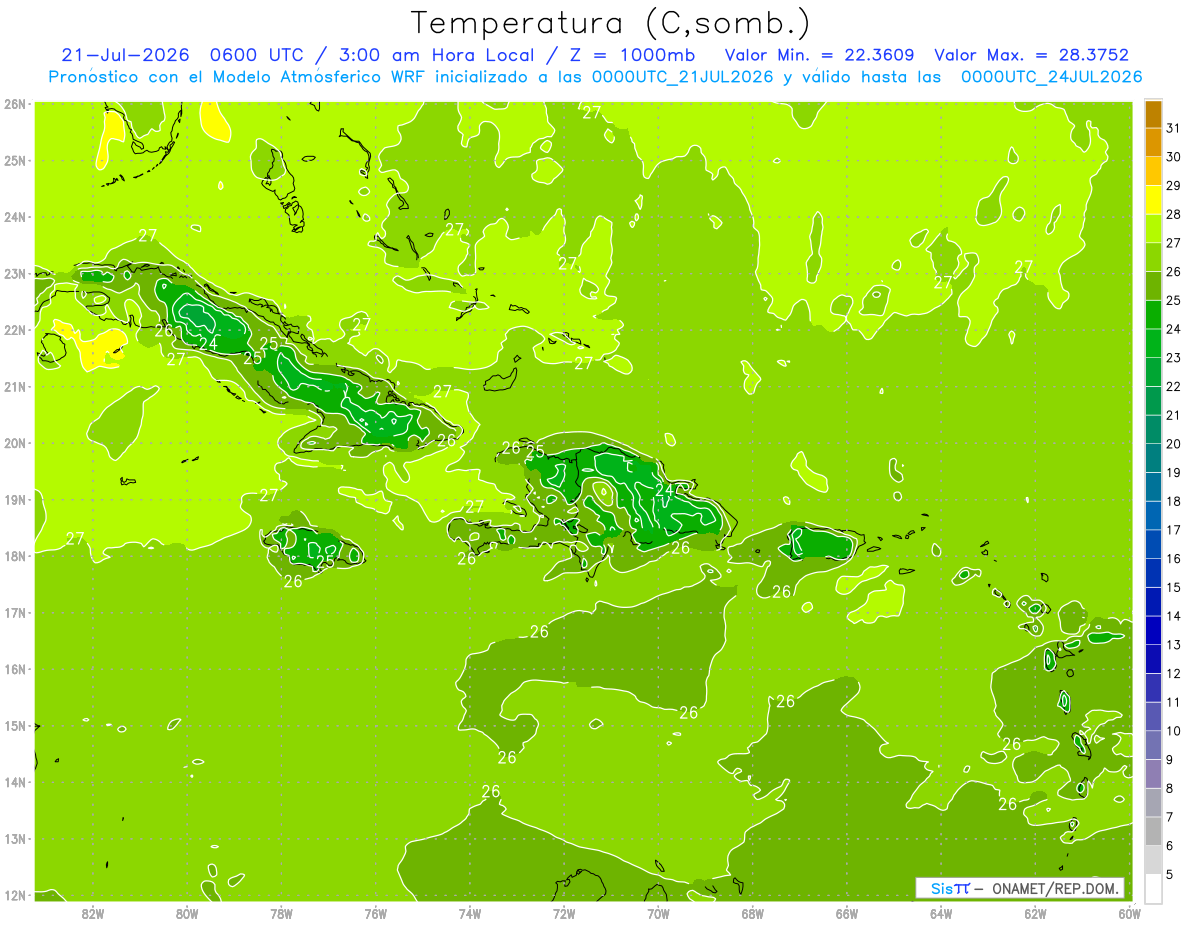This screenshot has height=927, width=1200.
Task: Click the 78W longitude axis label
Action: tap(281, 913)
